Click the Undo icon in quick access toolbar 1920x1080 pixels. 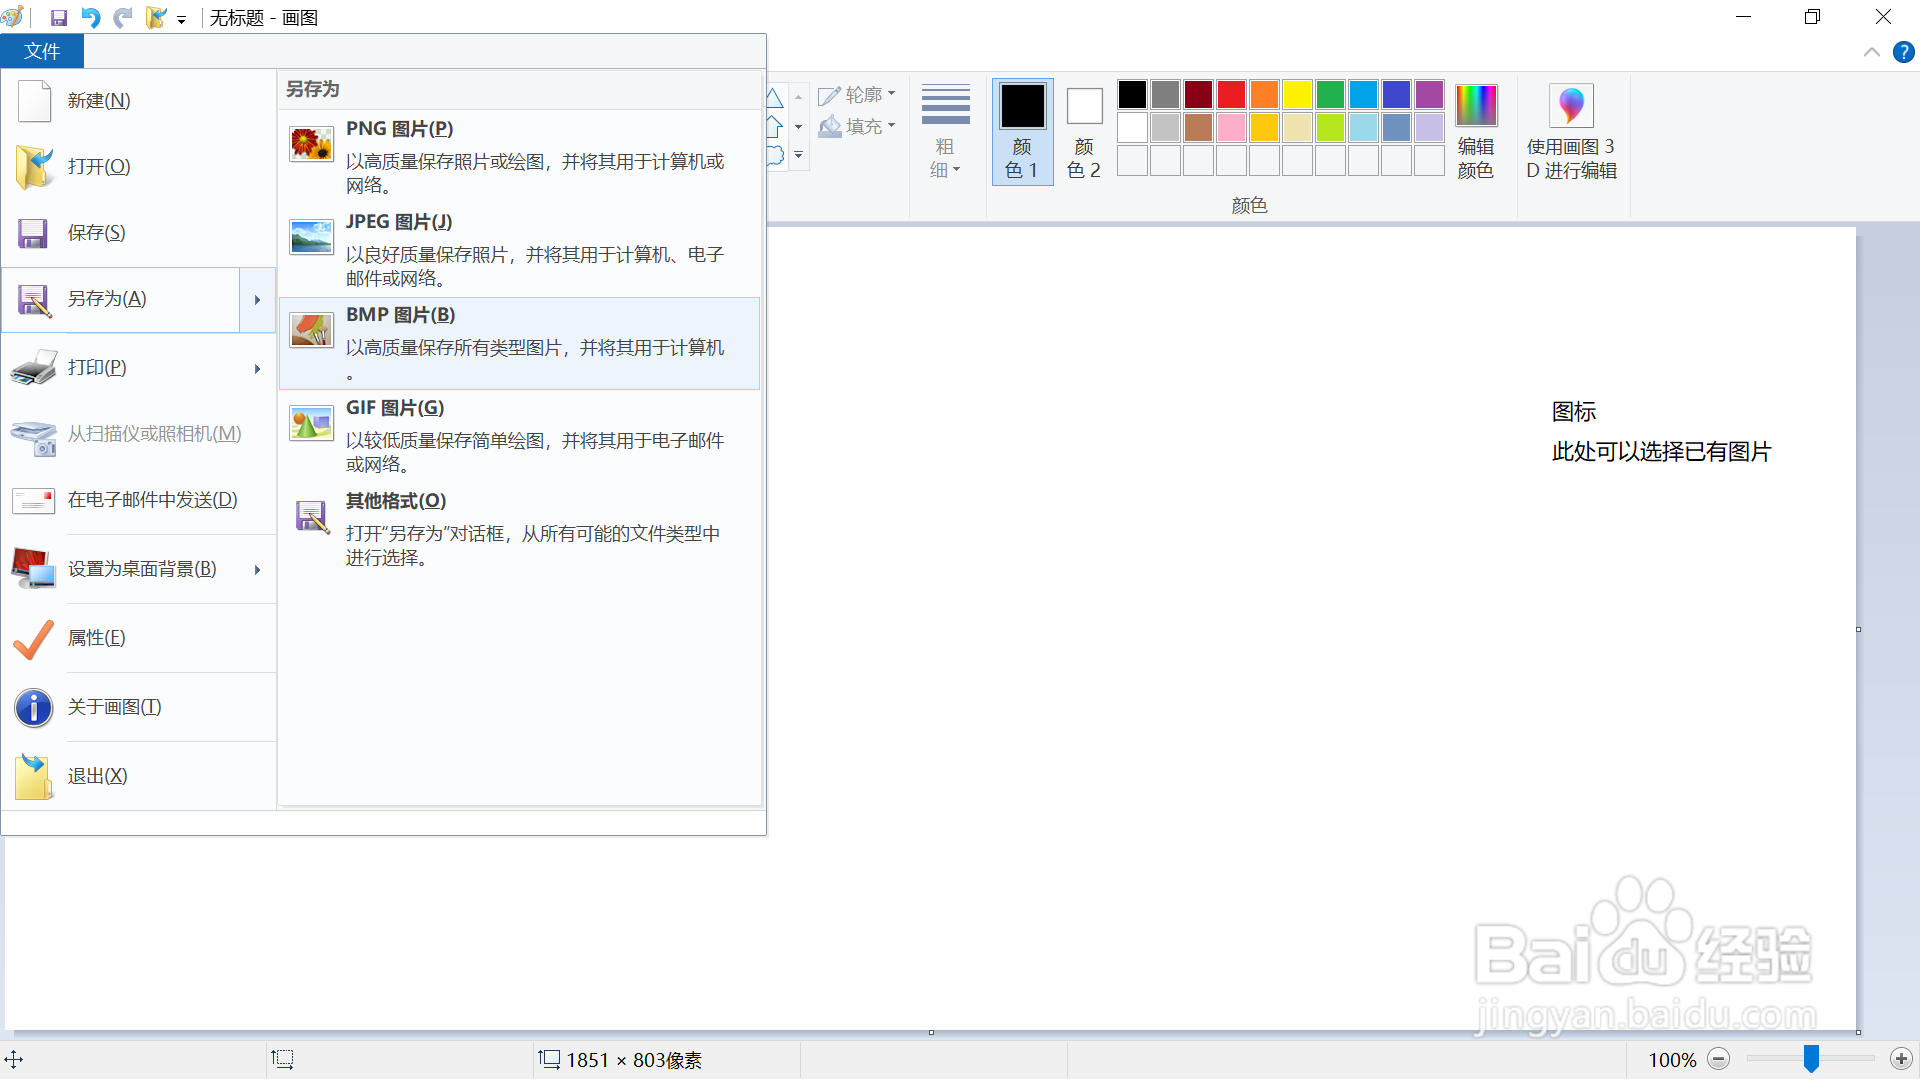tap(90, 17)
